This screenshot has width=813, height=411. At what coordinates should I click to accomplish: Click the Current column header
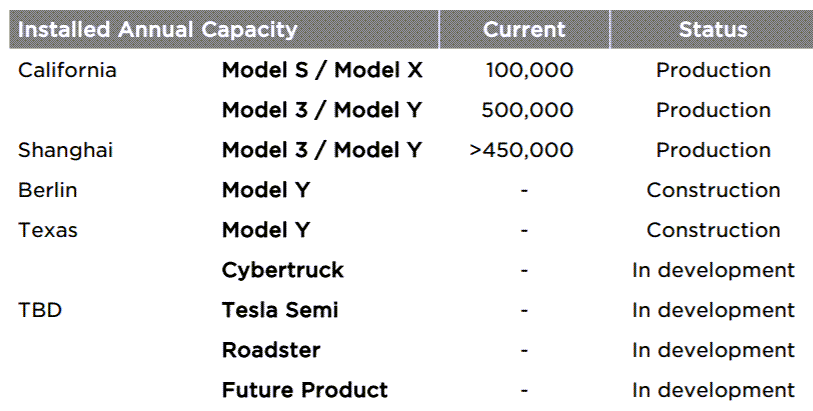click(524, 30)
